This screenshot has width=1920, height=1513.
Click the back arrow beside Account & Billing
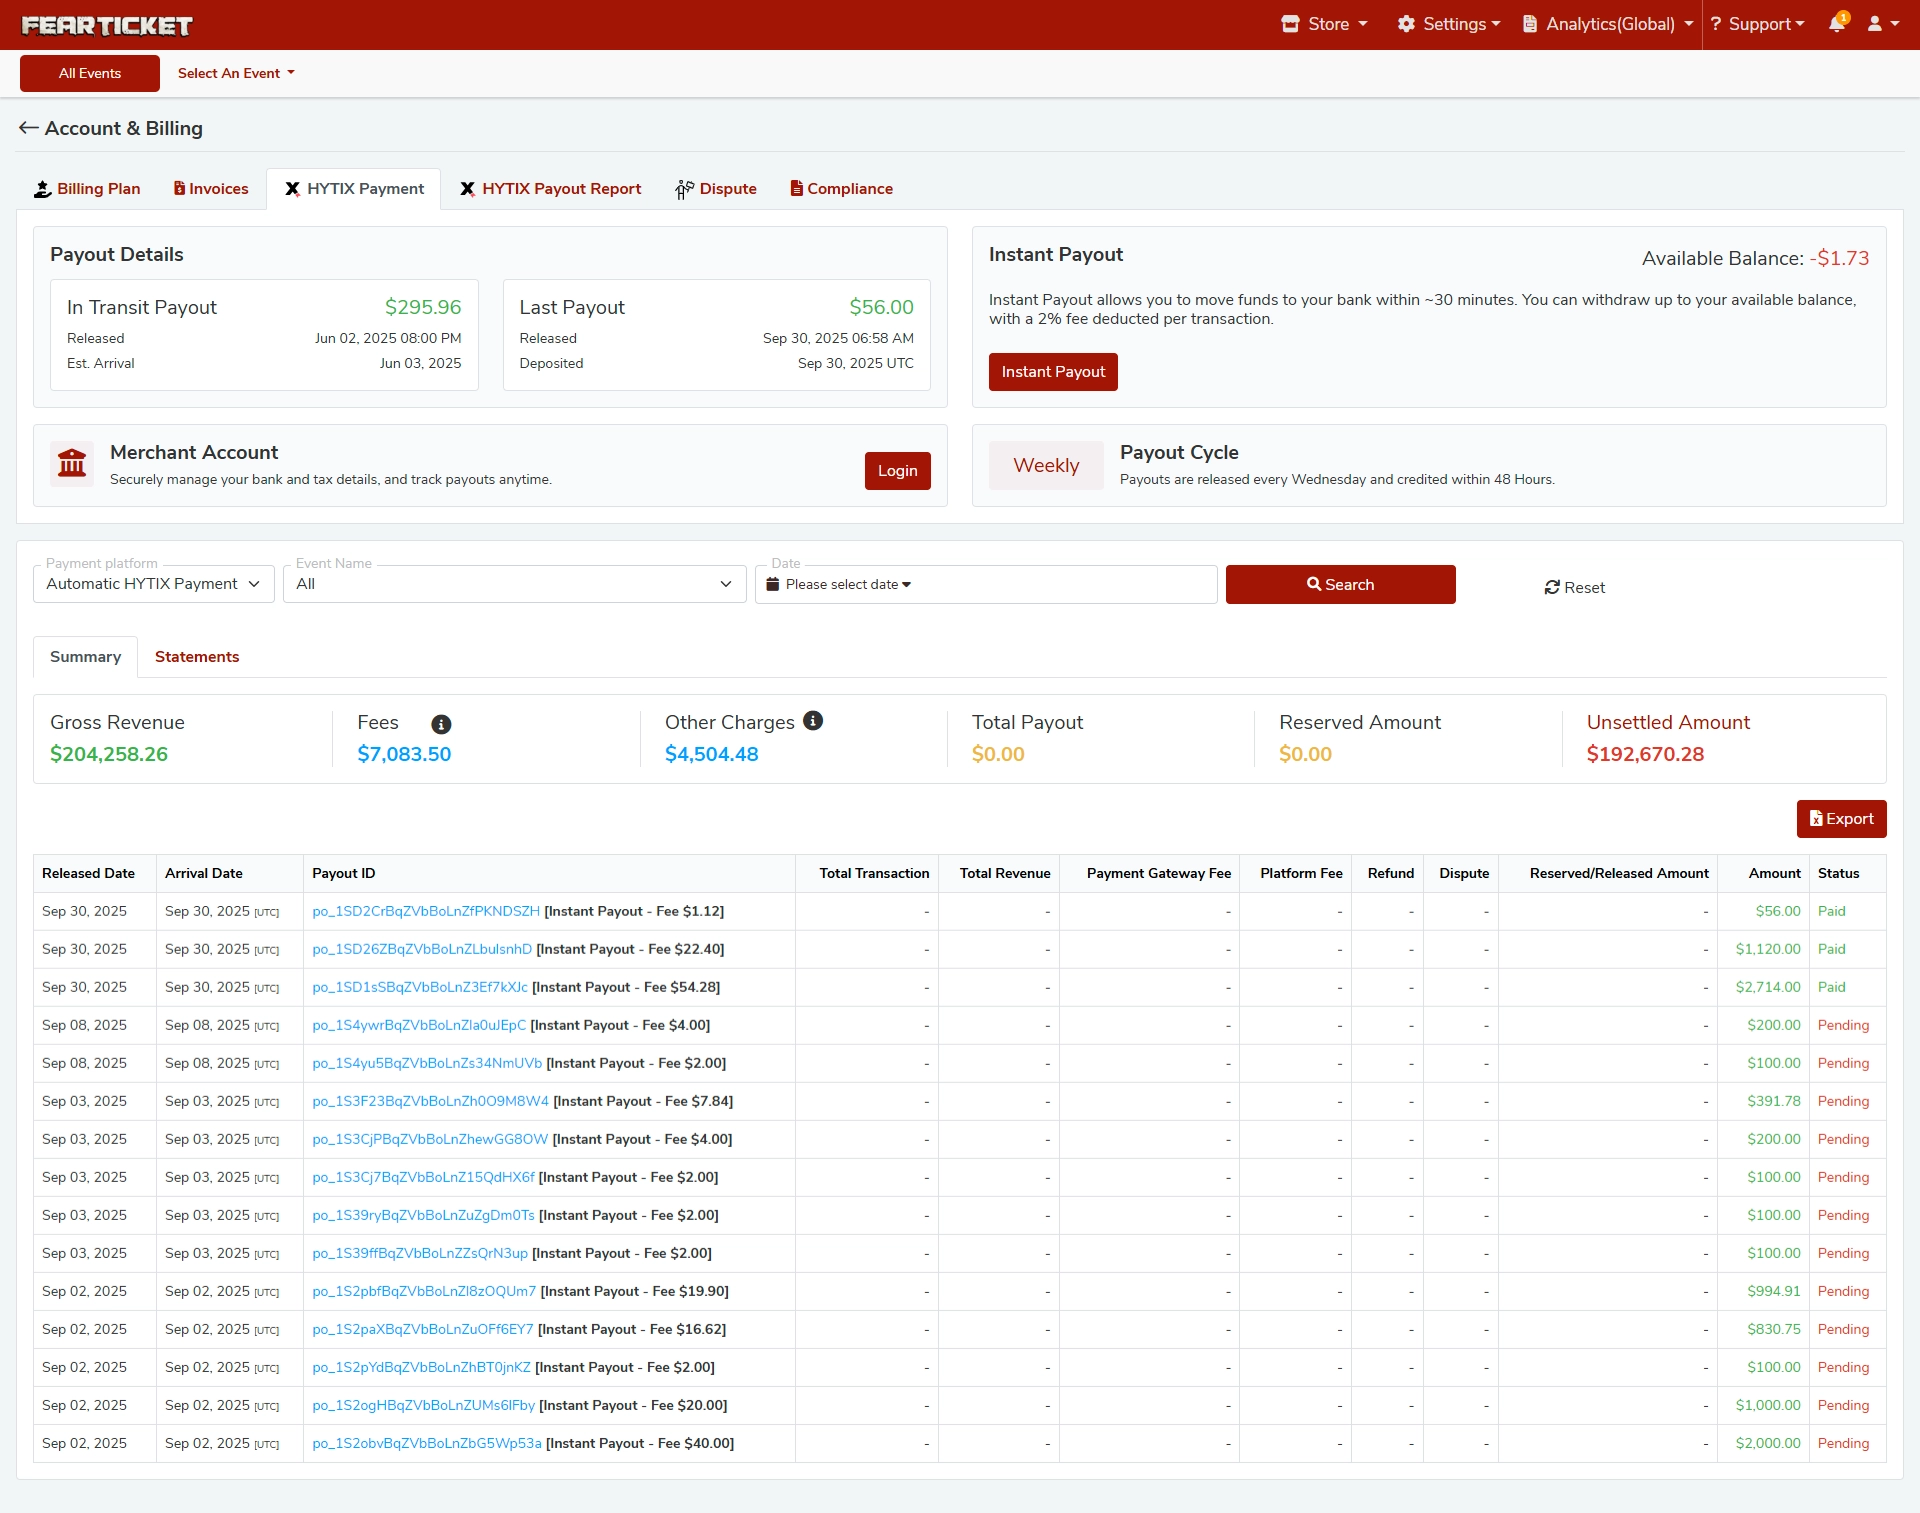[28, 128]
